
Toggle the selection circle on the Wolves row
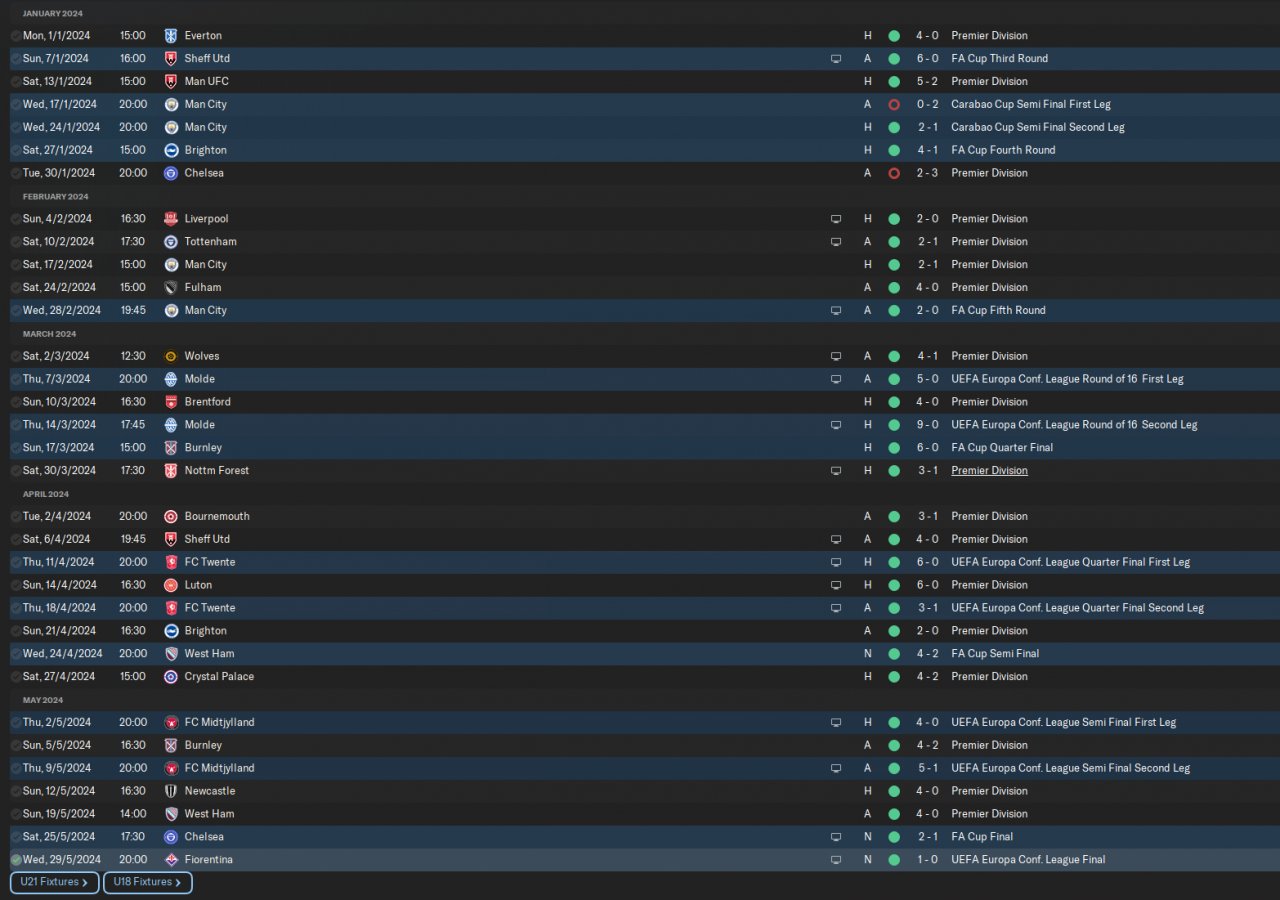(16, 357)
